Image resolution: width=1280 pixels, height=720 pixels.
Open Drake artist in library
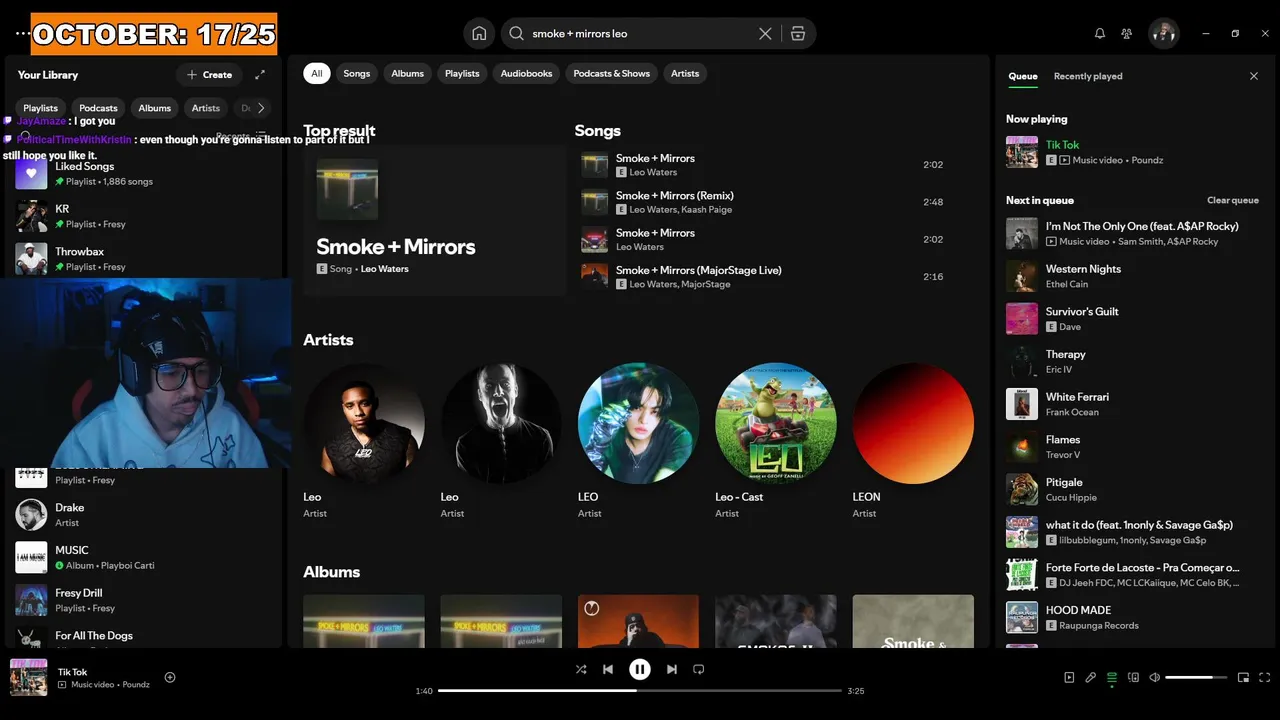coord(145,515)
